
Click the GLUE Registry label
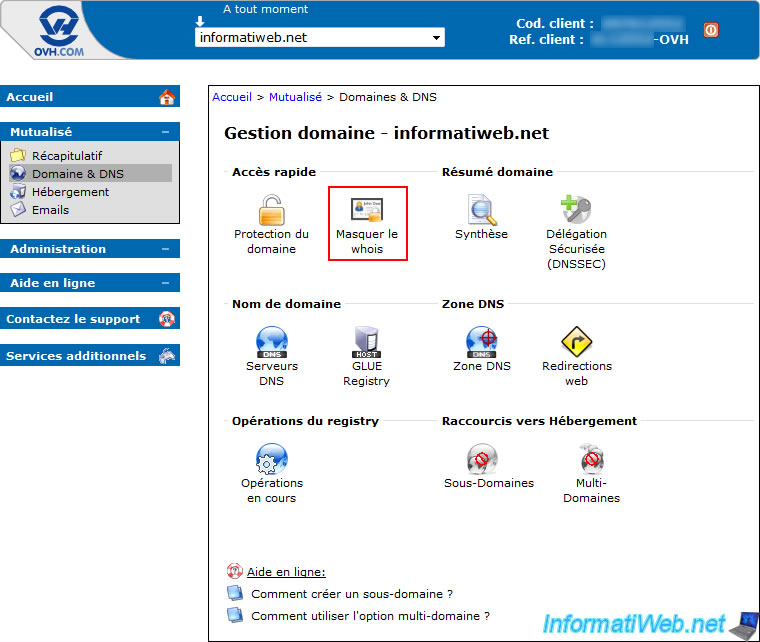pyautogui.click(x=366, y=373)
